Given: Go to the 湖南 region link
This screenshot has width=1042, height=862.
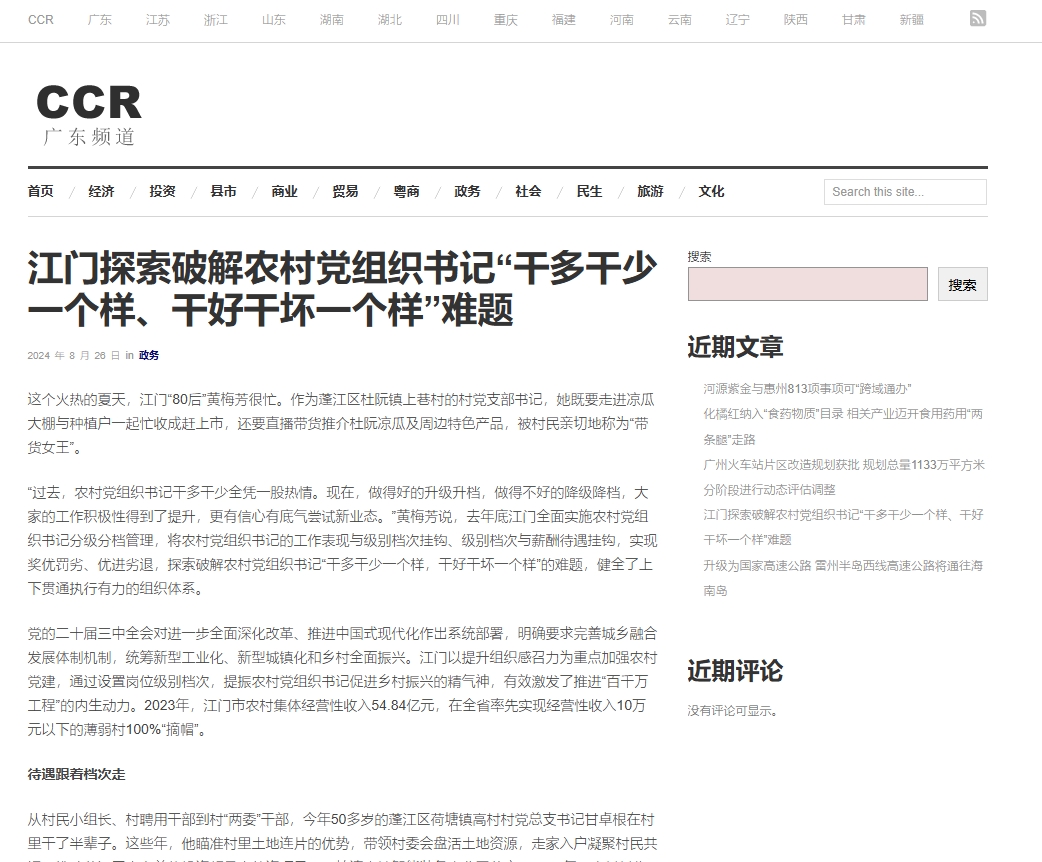Looking at the screenshot, I should pyautogui.click(x=331, y=20).
